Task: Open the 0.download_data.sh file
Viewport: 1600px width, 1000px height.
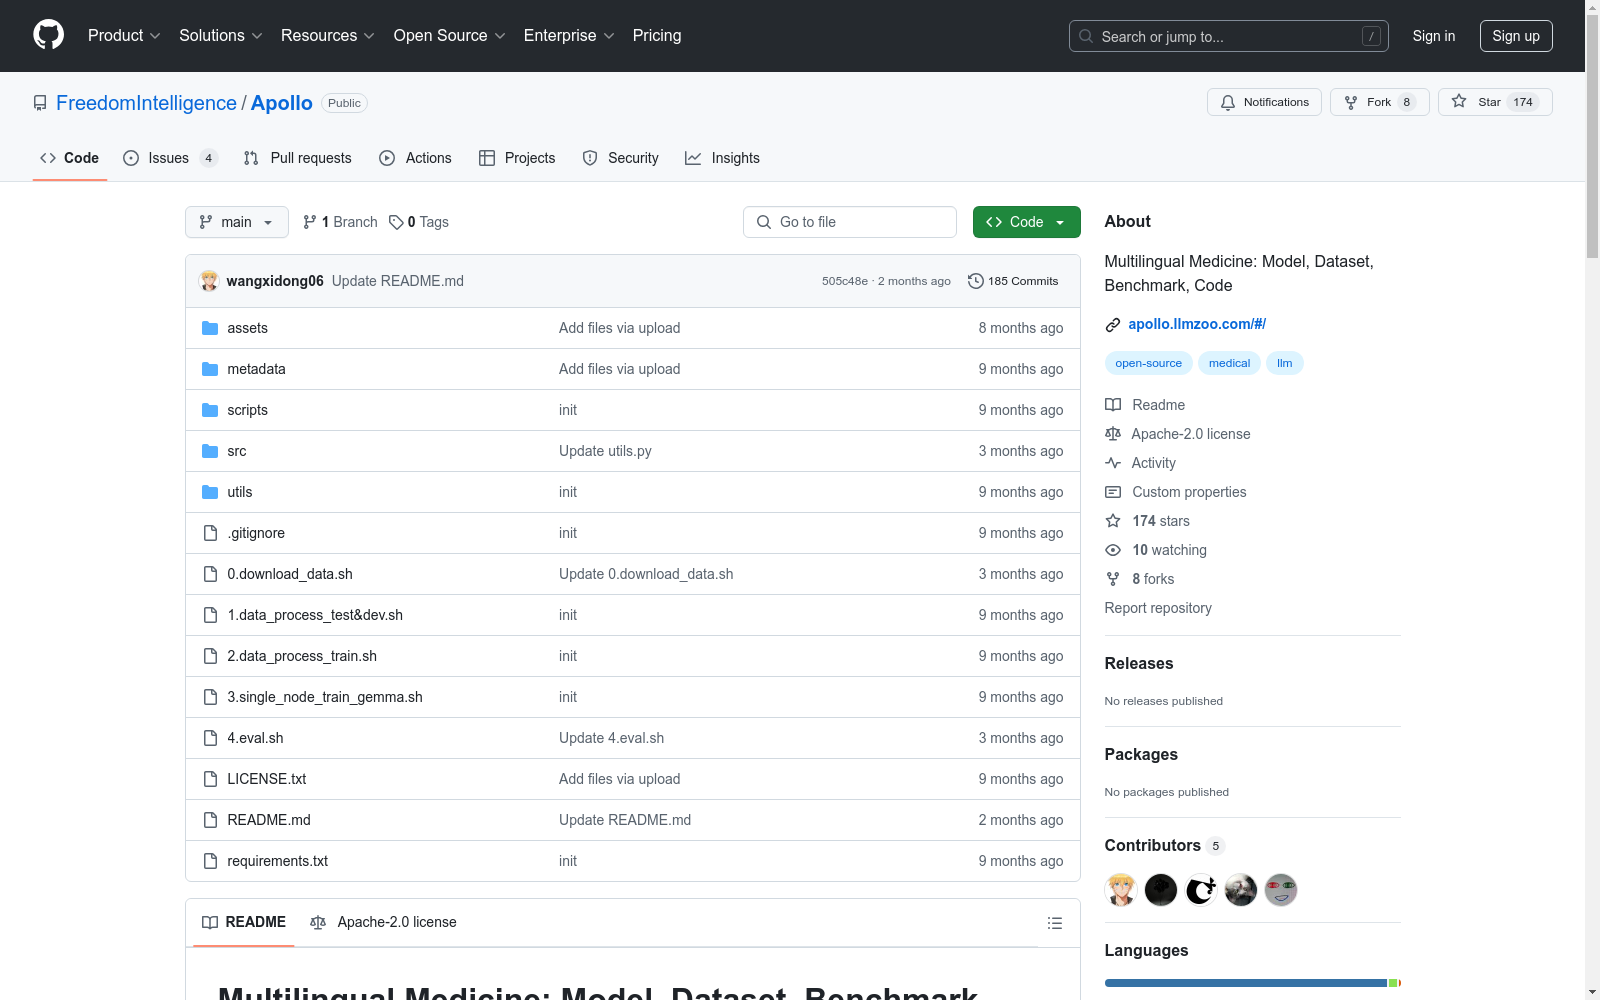Action: point(290,574)
